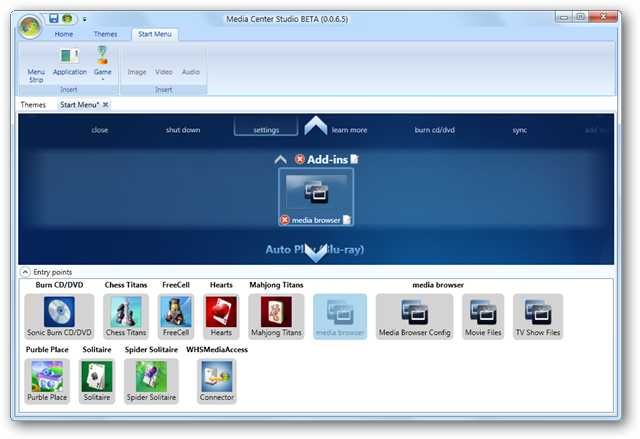
Task: Select the Hearts entry point icon
Action: pyautogui.click(x=221, y=316)
